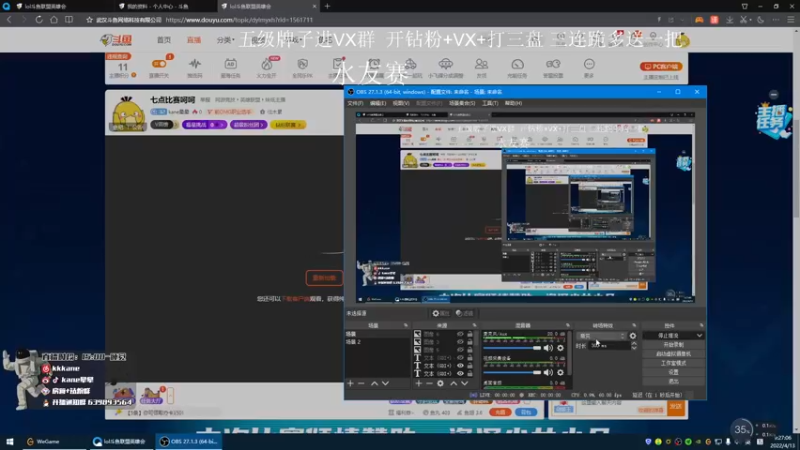Add a new source with the plus icon
800x450 pixels.
419,383
